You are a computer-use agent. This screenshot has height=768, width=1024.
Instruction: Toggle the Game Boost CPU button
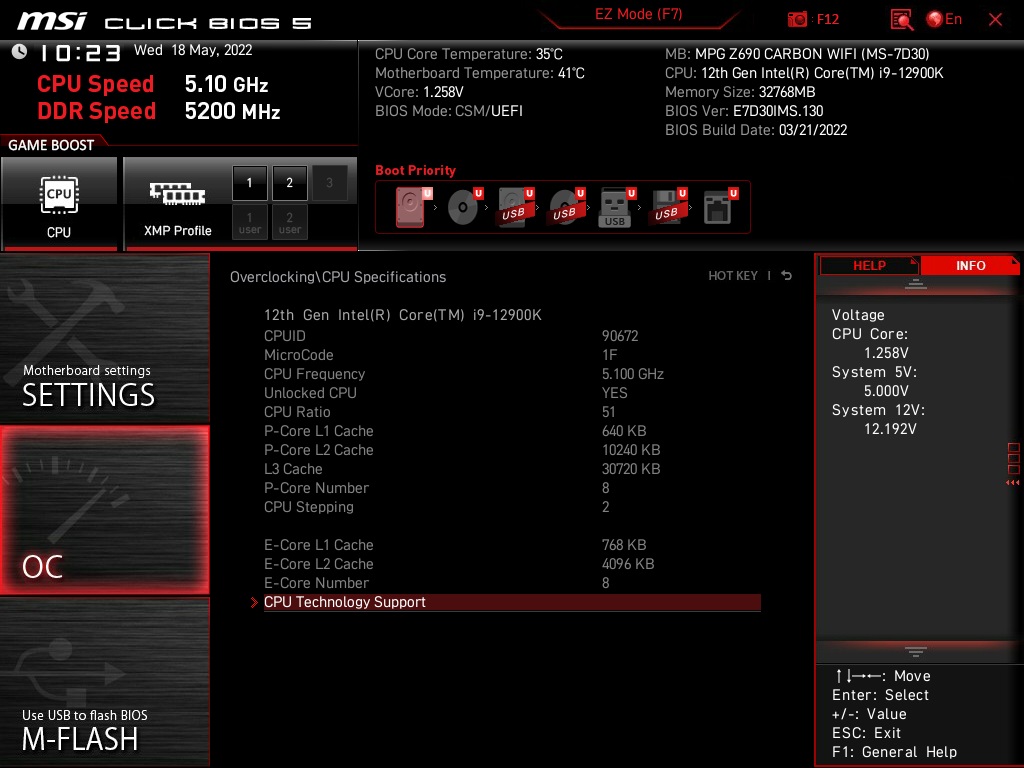tap(59, 204)
